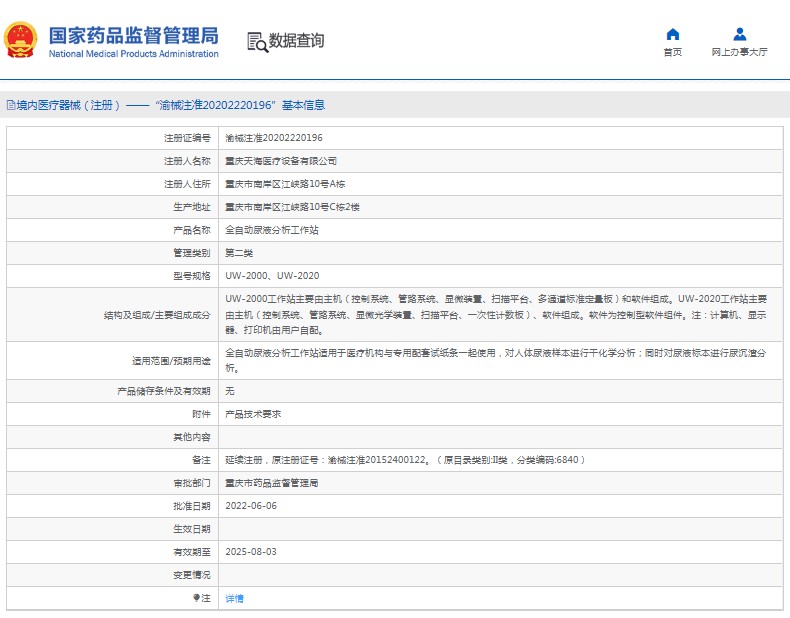Click National Medical Products Administration text
The width and height of the screenshot is (790, 618).
point(134,54)
